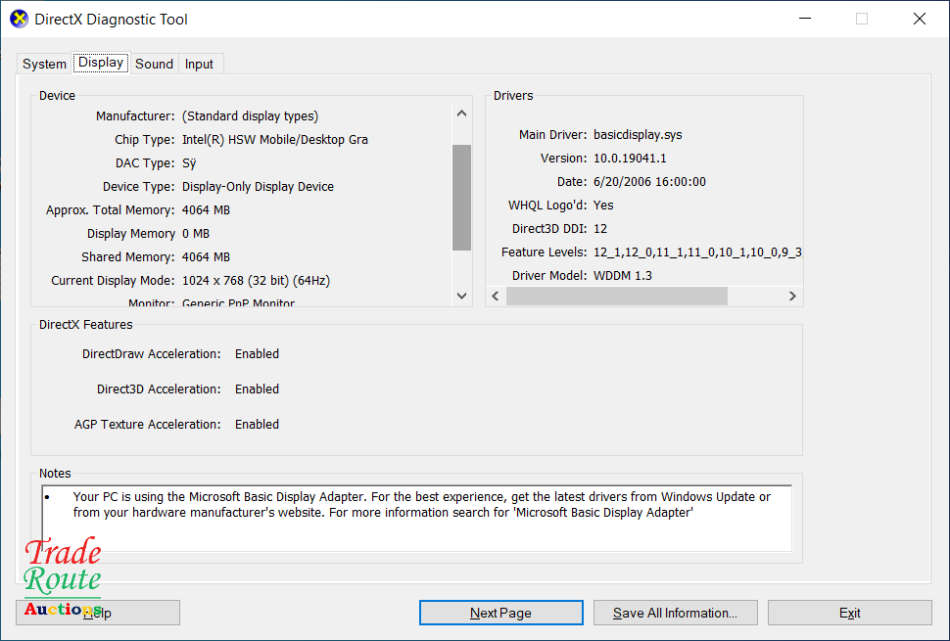Click the Trade Route Auctions logo
This screenshot has width=950, height=641.
63,579
